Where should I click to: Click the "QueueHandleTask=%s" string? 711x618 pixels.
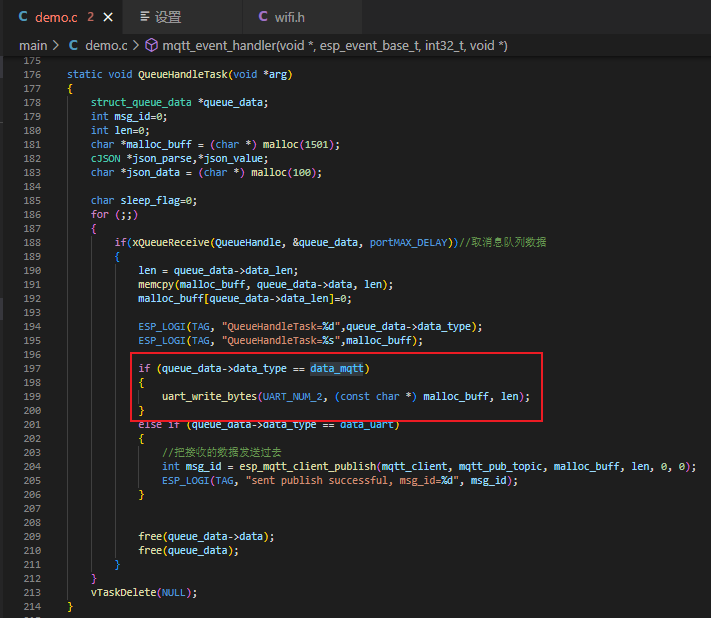[281, 341]
